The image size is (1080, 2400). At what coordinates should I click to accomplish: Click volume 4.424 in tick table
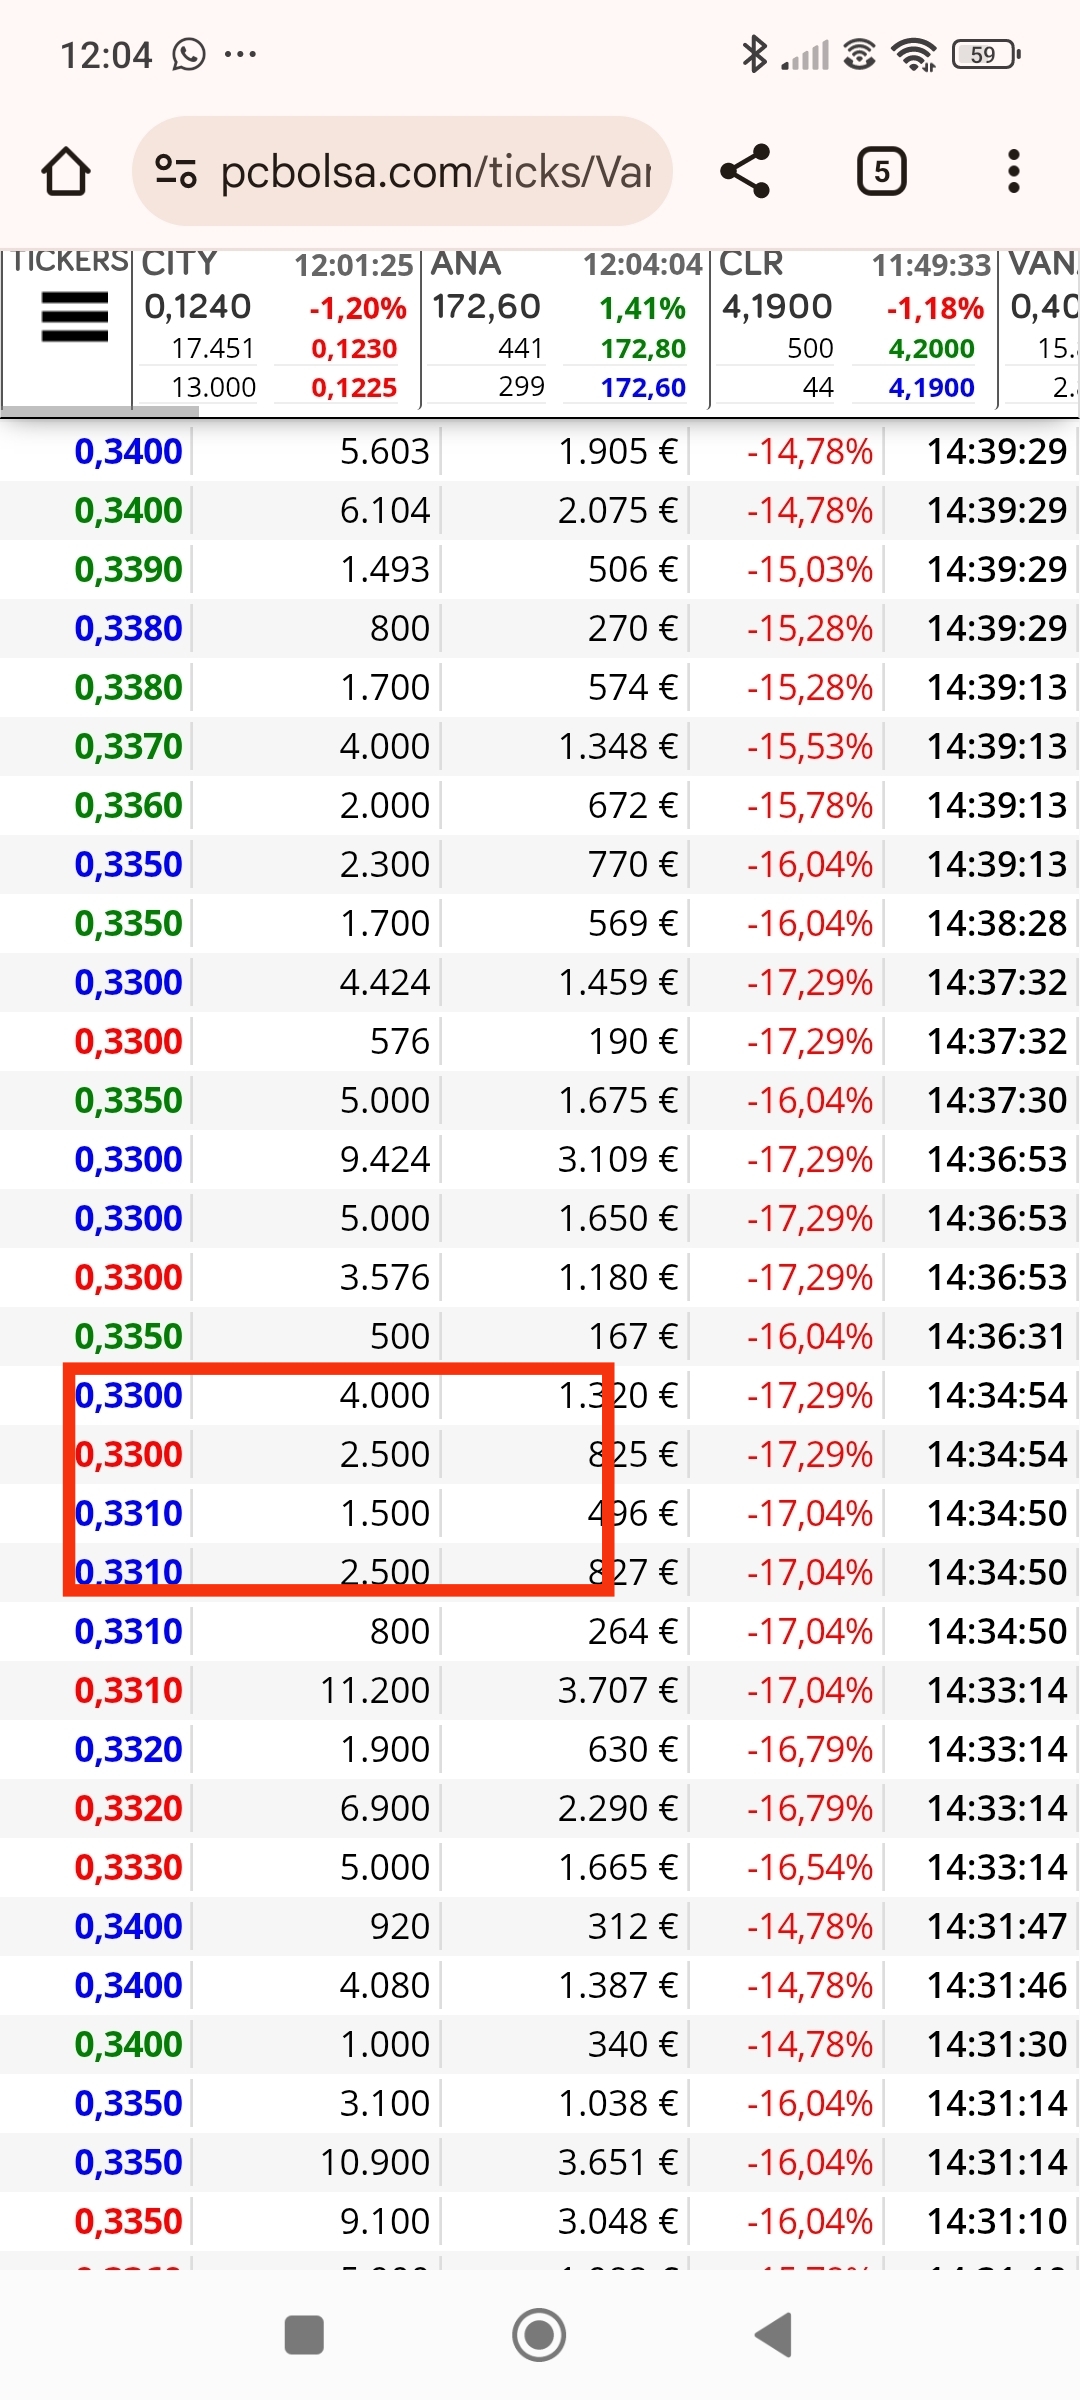click(384, 982)
